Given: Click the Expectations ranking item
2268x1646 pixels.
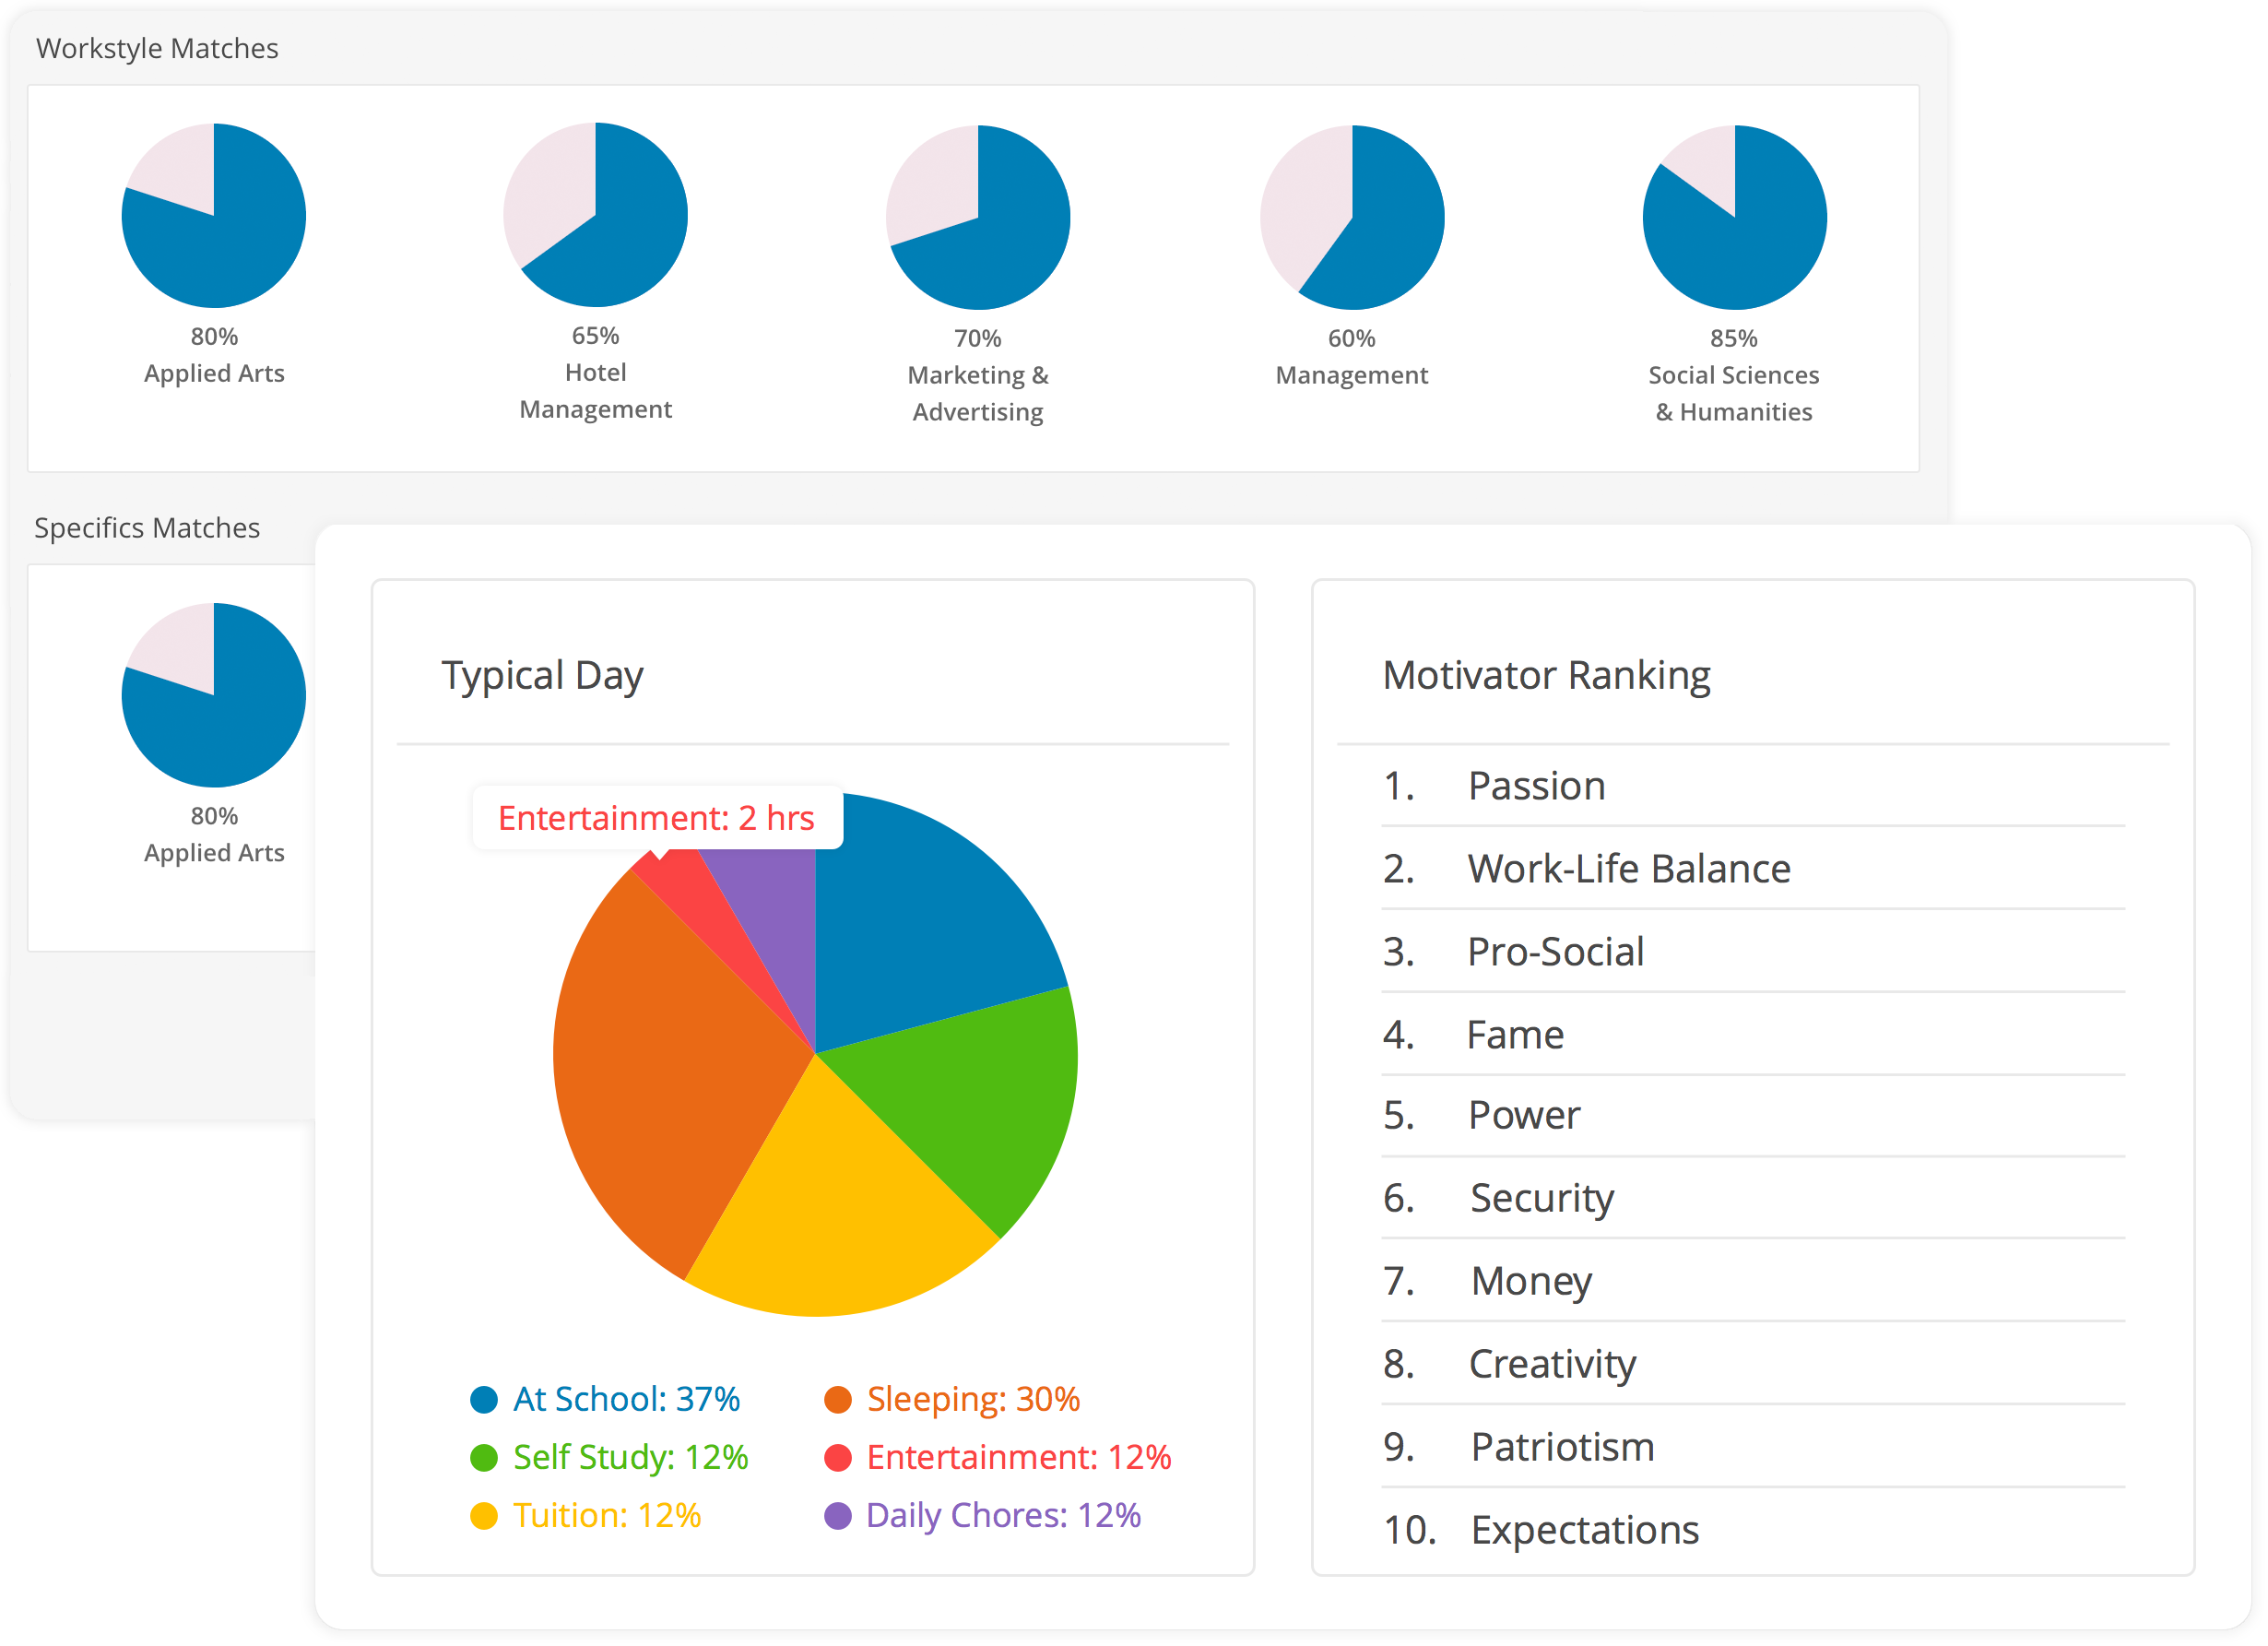Looking at the screenshot, I should [1584, 1530].
